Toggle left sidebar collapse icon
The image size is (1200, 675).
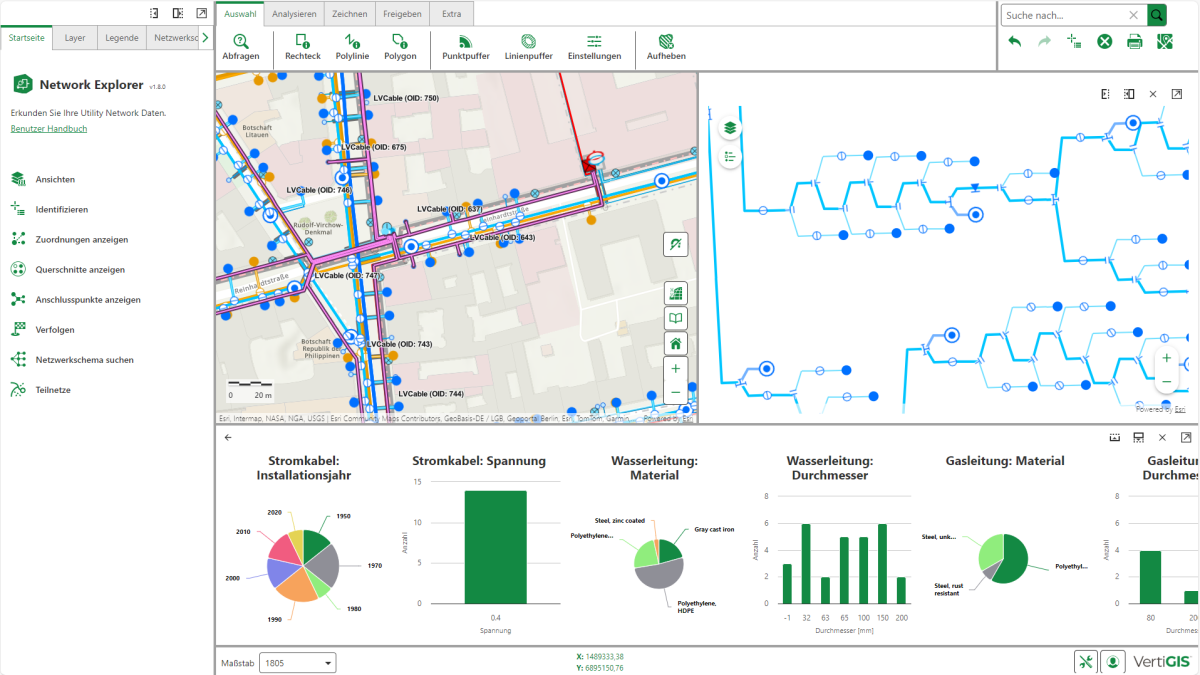click(x=154, y=13)
